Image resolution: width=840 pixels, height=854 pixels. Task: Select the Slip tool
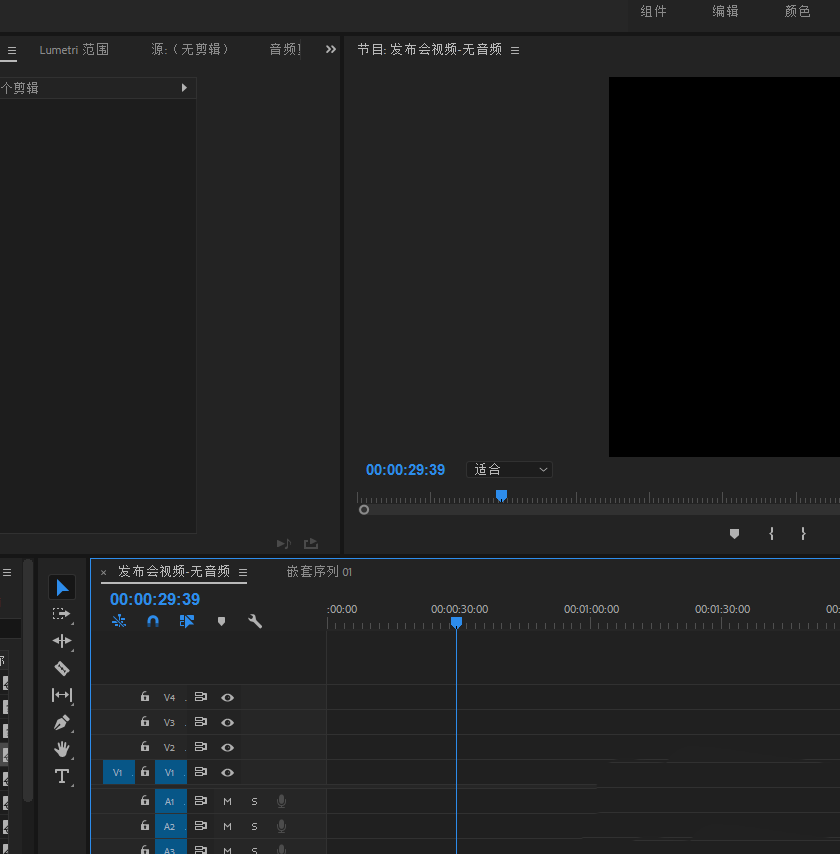coord(62,695)
